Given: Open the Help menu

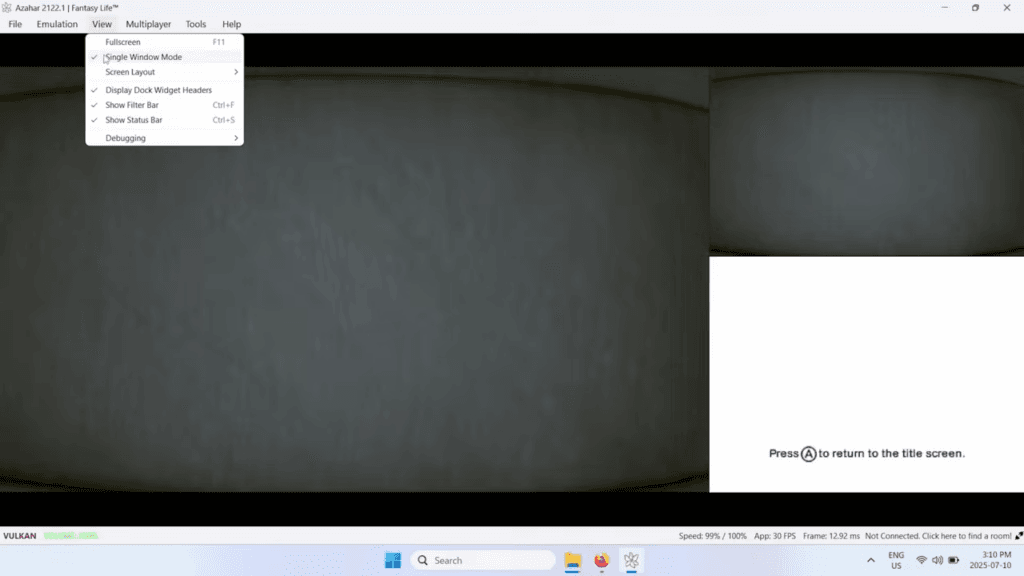Looking at the screenshot, I should click(x=231, y=24).
